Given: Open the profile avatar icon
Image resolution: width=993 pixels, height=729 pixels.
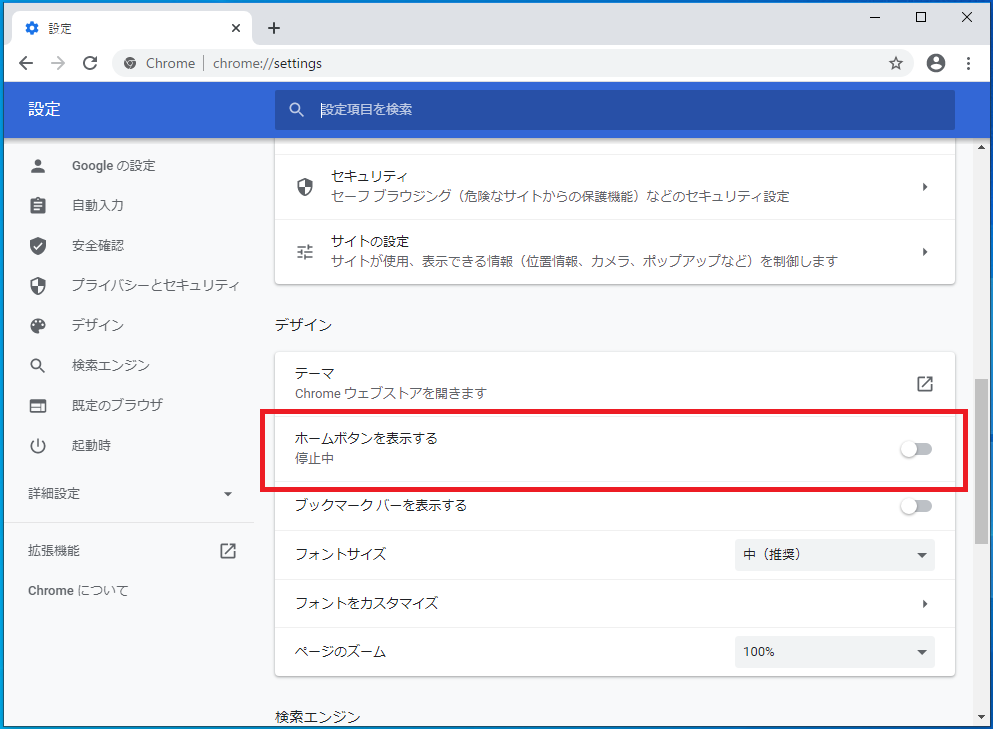Looking at the screenshot, I should (935, 63).
